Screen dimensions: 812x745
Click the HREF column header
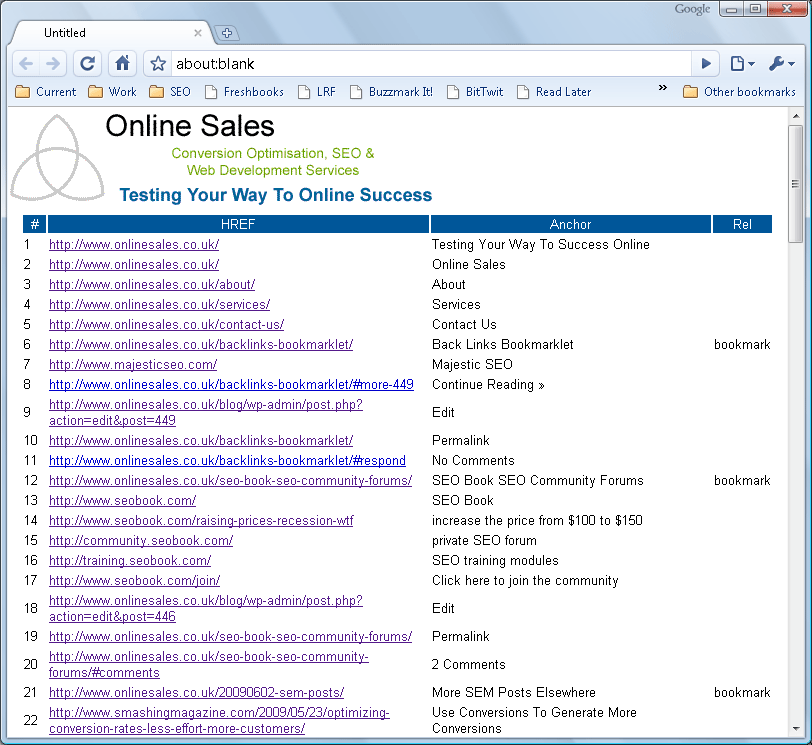click(x=238, y=224)
